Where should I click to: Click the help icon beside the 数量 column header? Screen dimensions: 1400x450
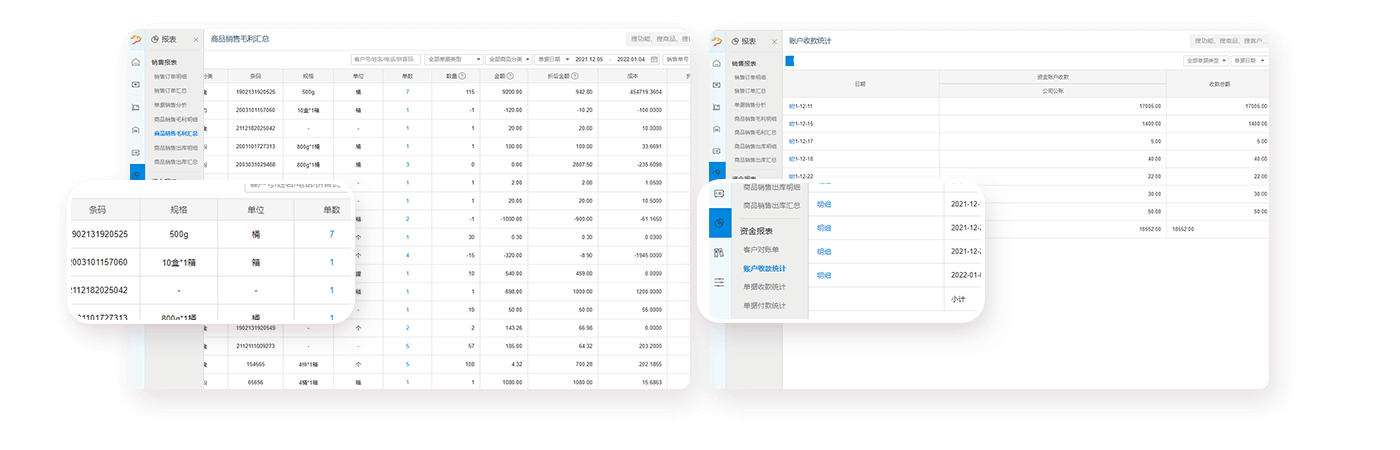pyautogui.click(x=462, y=76)
